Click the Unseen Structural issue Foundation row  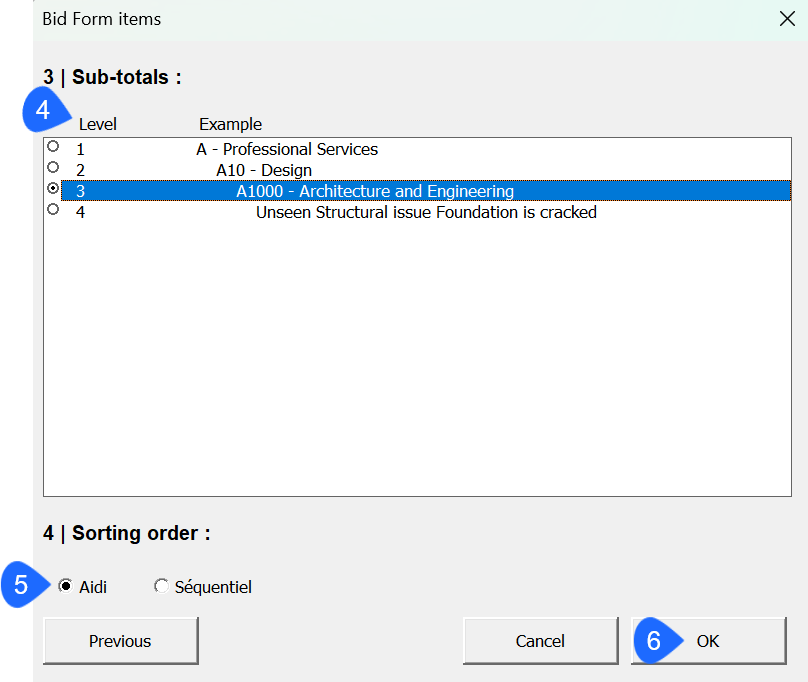pyautogui.click(x=426, y=212)
